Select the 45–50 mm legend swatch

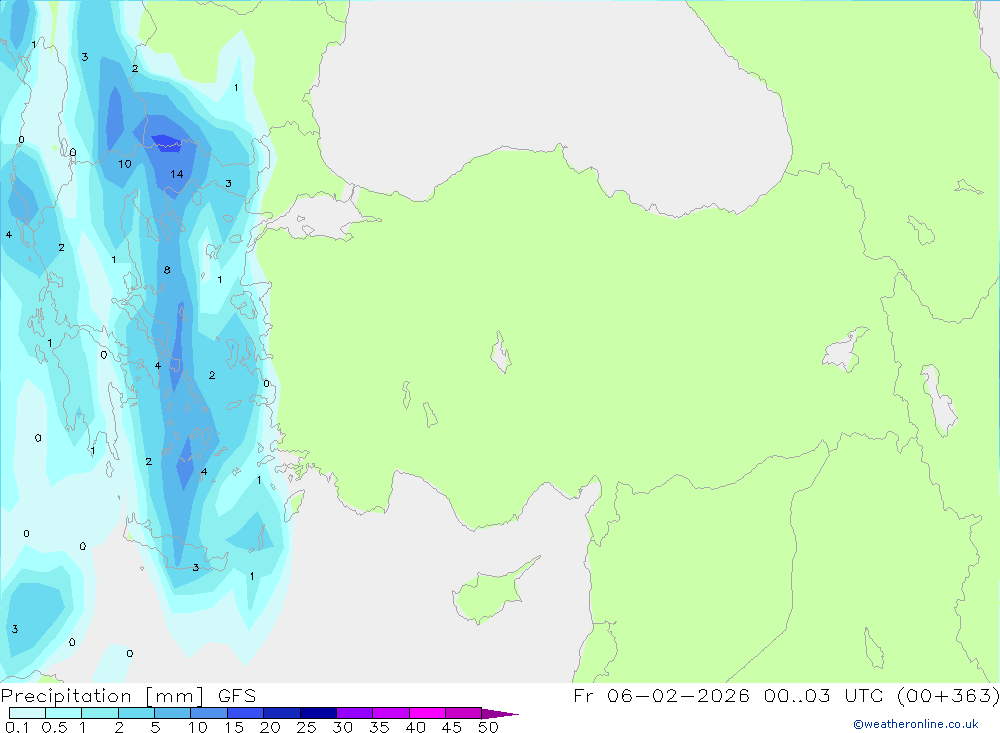(464, 713)
